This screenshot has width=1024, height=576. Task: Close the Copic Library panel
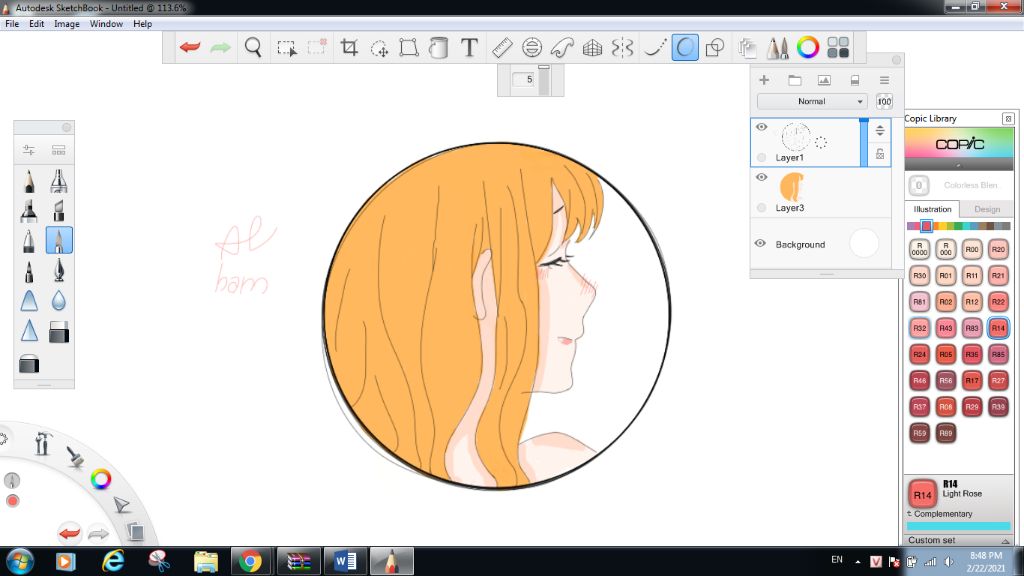point(1008,118)
